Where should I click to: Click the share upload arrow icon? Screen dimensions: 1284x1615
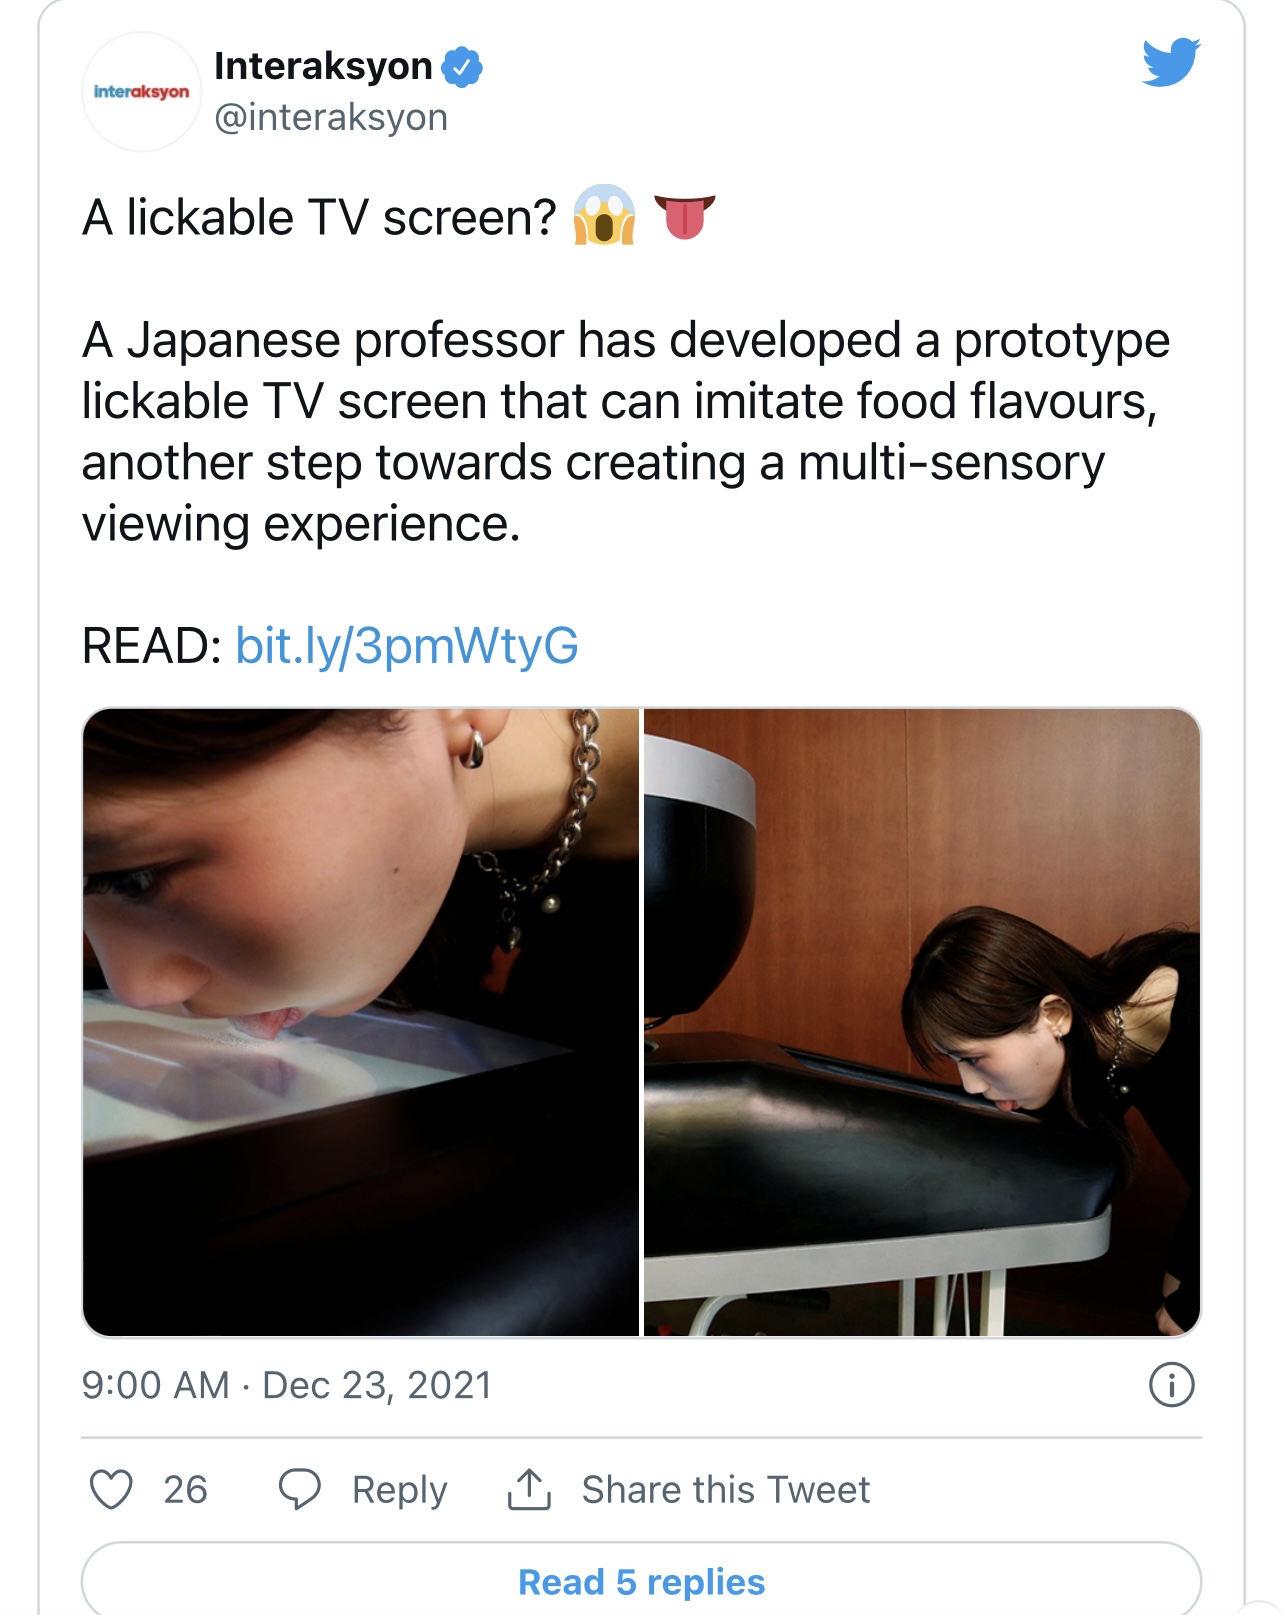[529, 1489]
